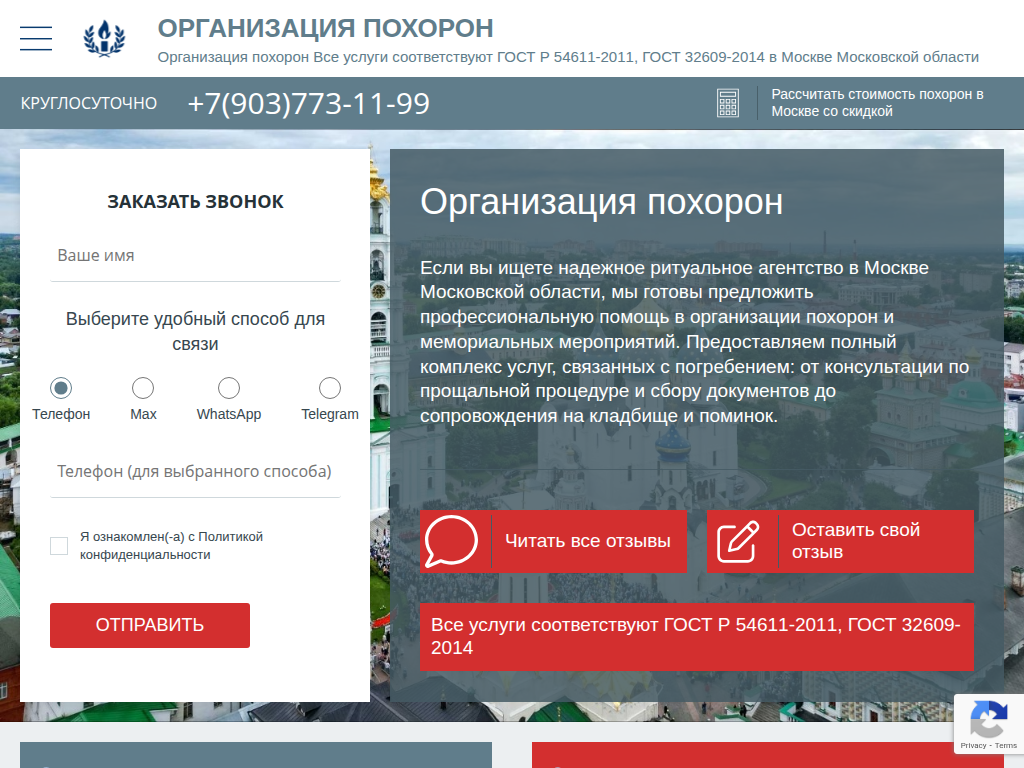Viewport: 1024px width, 768px height.
Task: Open the reCAPTCHA Privacy link
Action: coord(973,746)
